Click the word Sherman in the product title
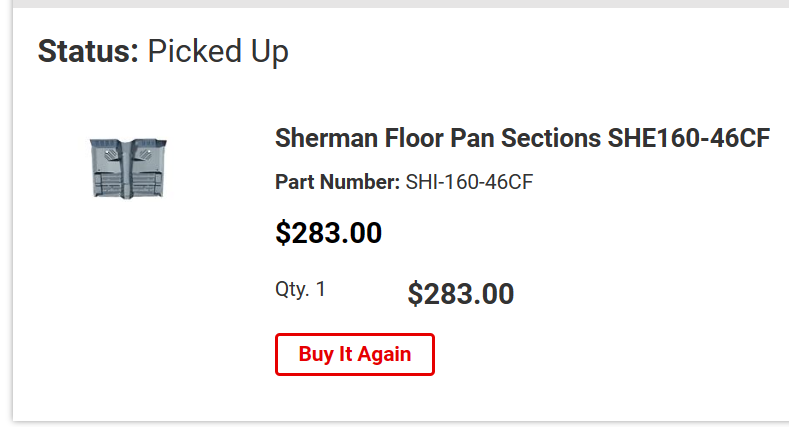Screen dimensions: 789x427 (x=327, y=138)
